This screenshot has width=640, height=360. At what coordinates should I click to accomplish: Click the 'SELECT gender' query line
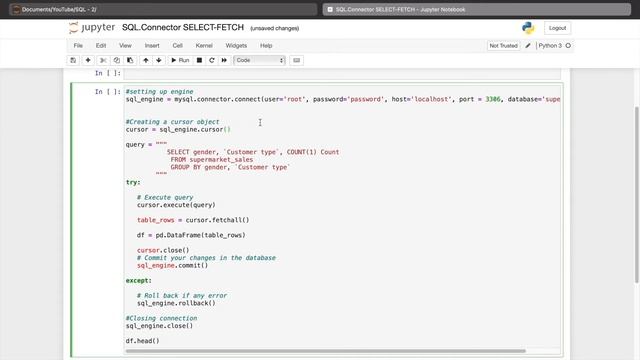tap(253, 152)
